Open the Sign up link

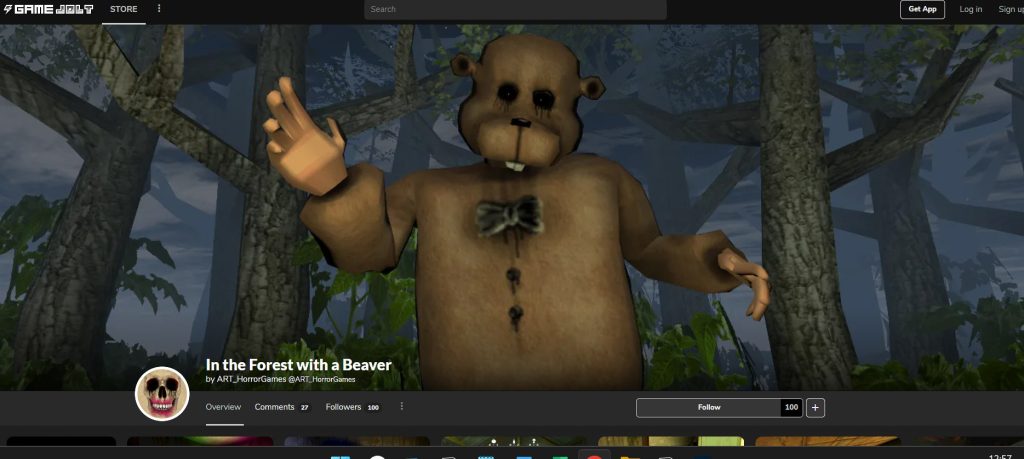[1010, 9]
